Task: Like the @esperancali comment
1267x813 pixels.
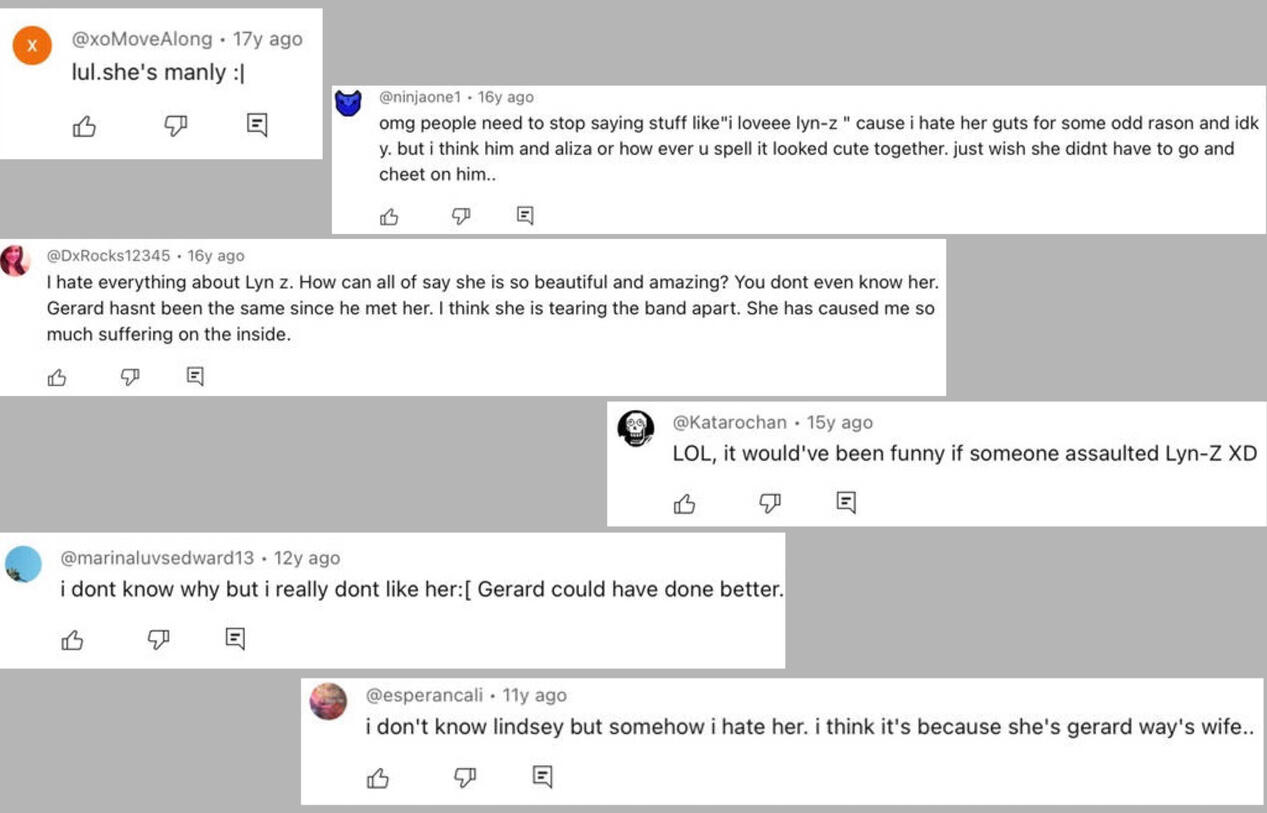Action: [378, 778]
